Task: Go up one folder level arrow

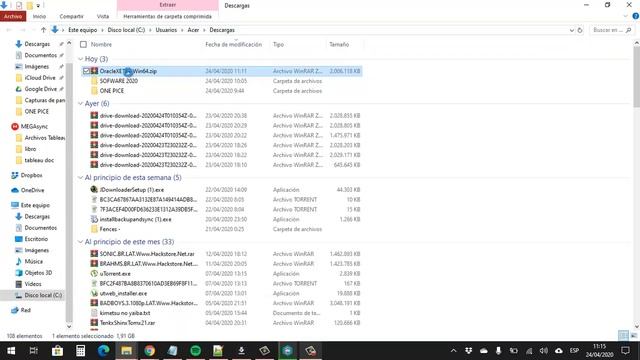Action: point(43,30)
